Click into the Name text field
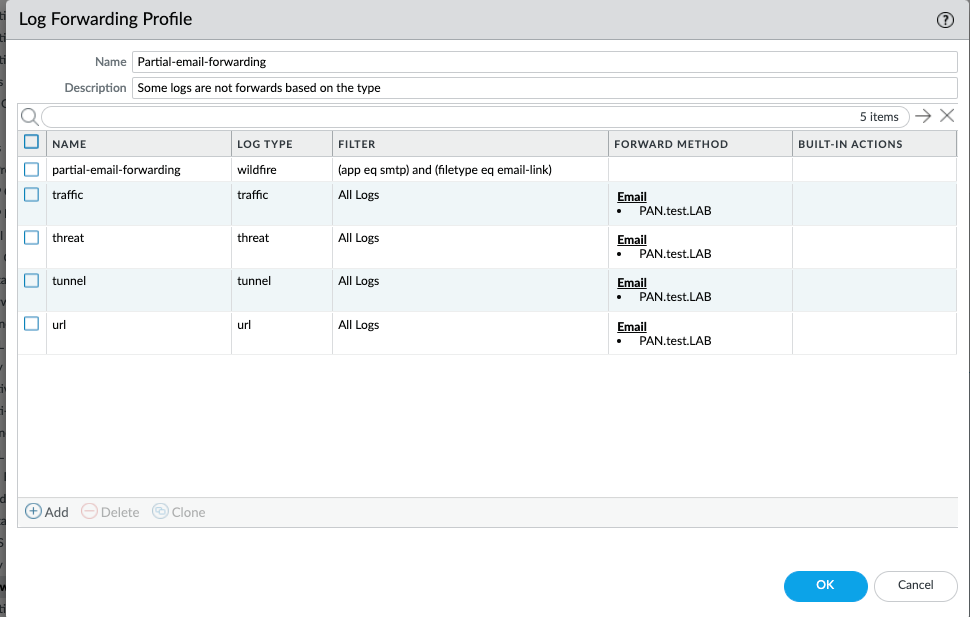The height and width of the screenshot is (617, 970). tap(545, 62)
